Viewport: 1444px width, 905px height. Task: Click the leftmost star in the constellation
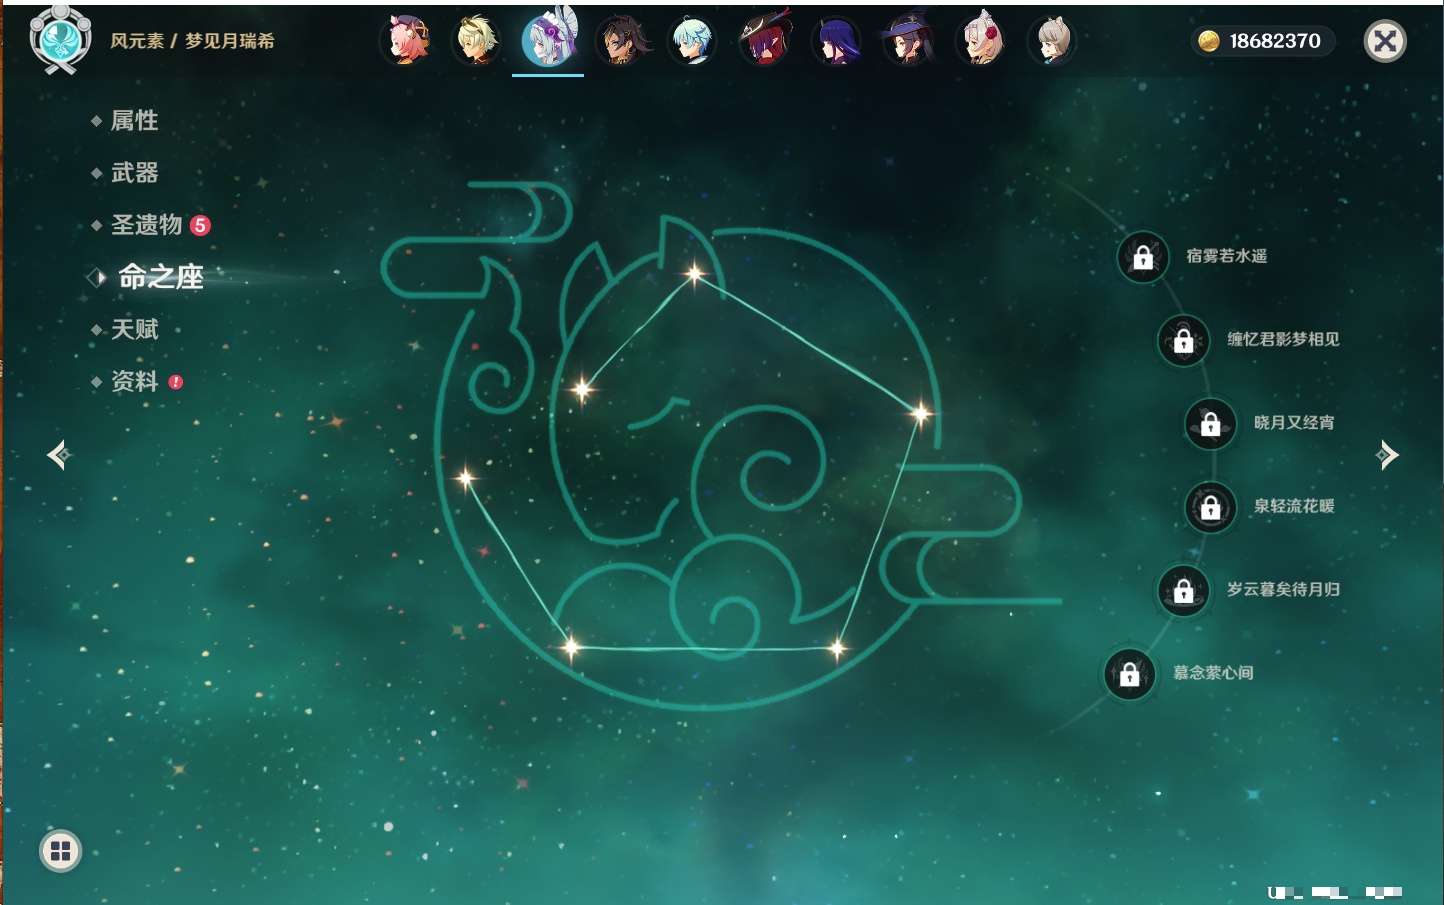click(x=465, y=478)
